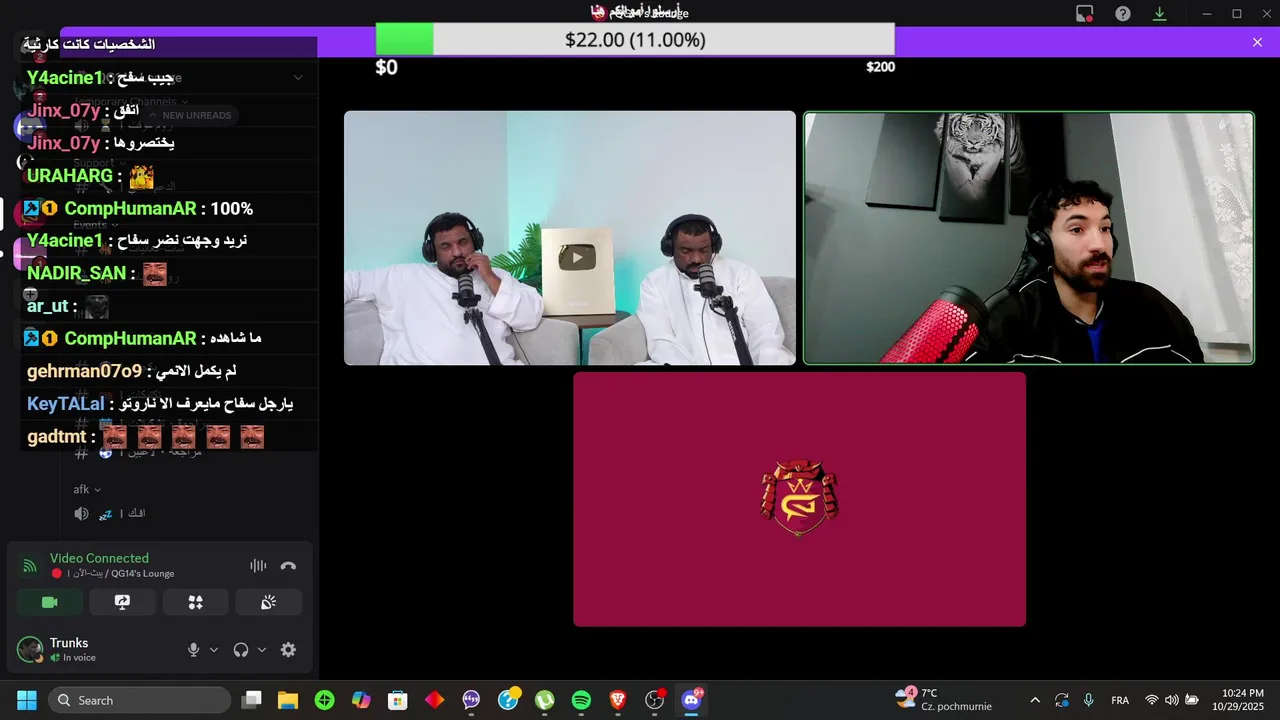Open the Wi-Fi network tray icon
The image size is (1280, 720).
[1152, 700]
